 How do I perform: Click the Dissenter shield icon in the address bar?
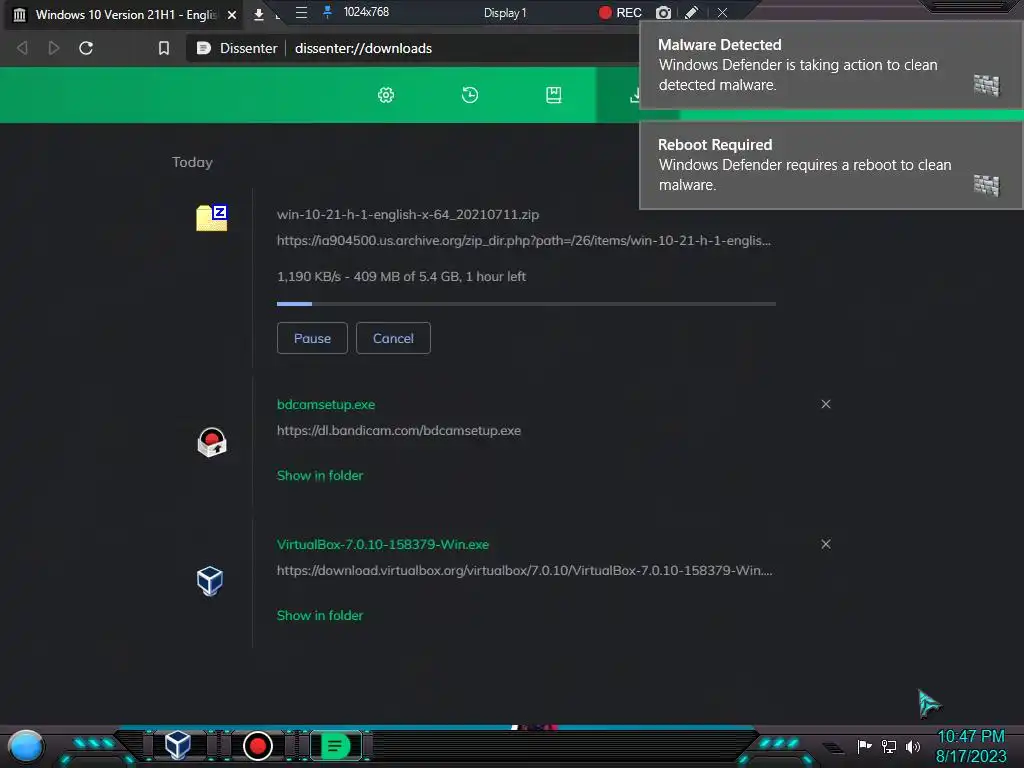204,48
